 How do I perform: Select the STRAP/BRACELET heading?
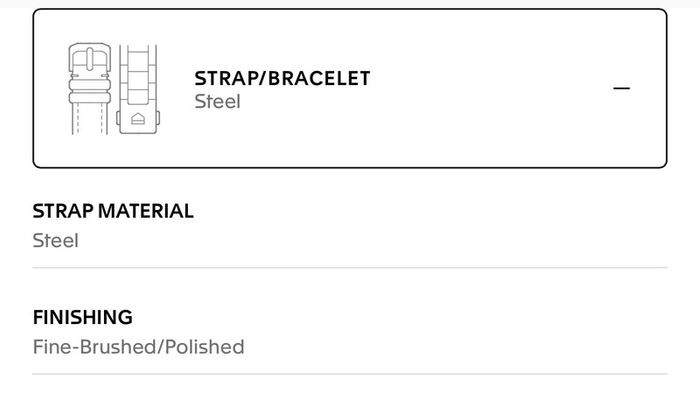282,79
